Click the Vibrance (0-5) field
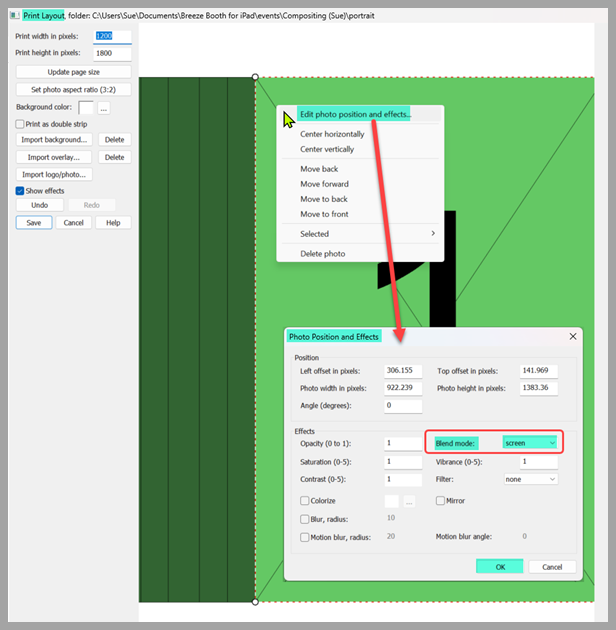 click(x=538, y=462)
